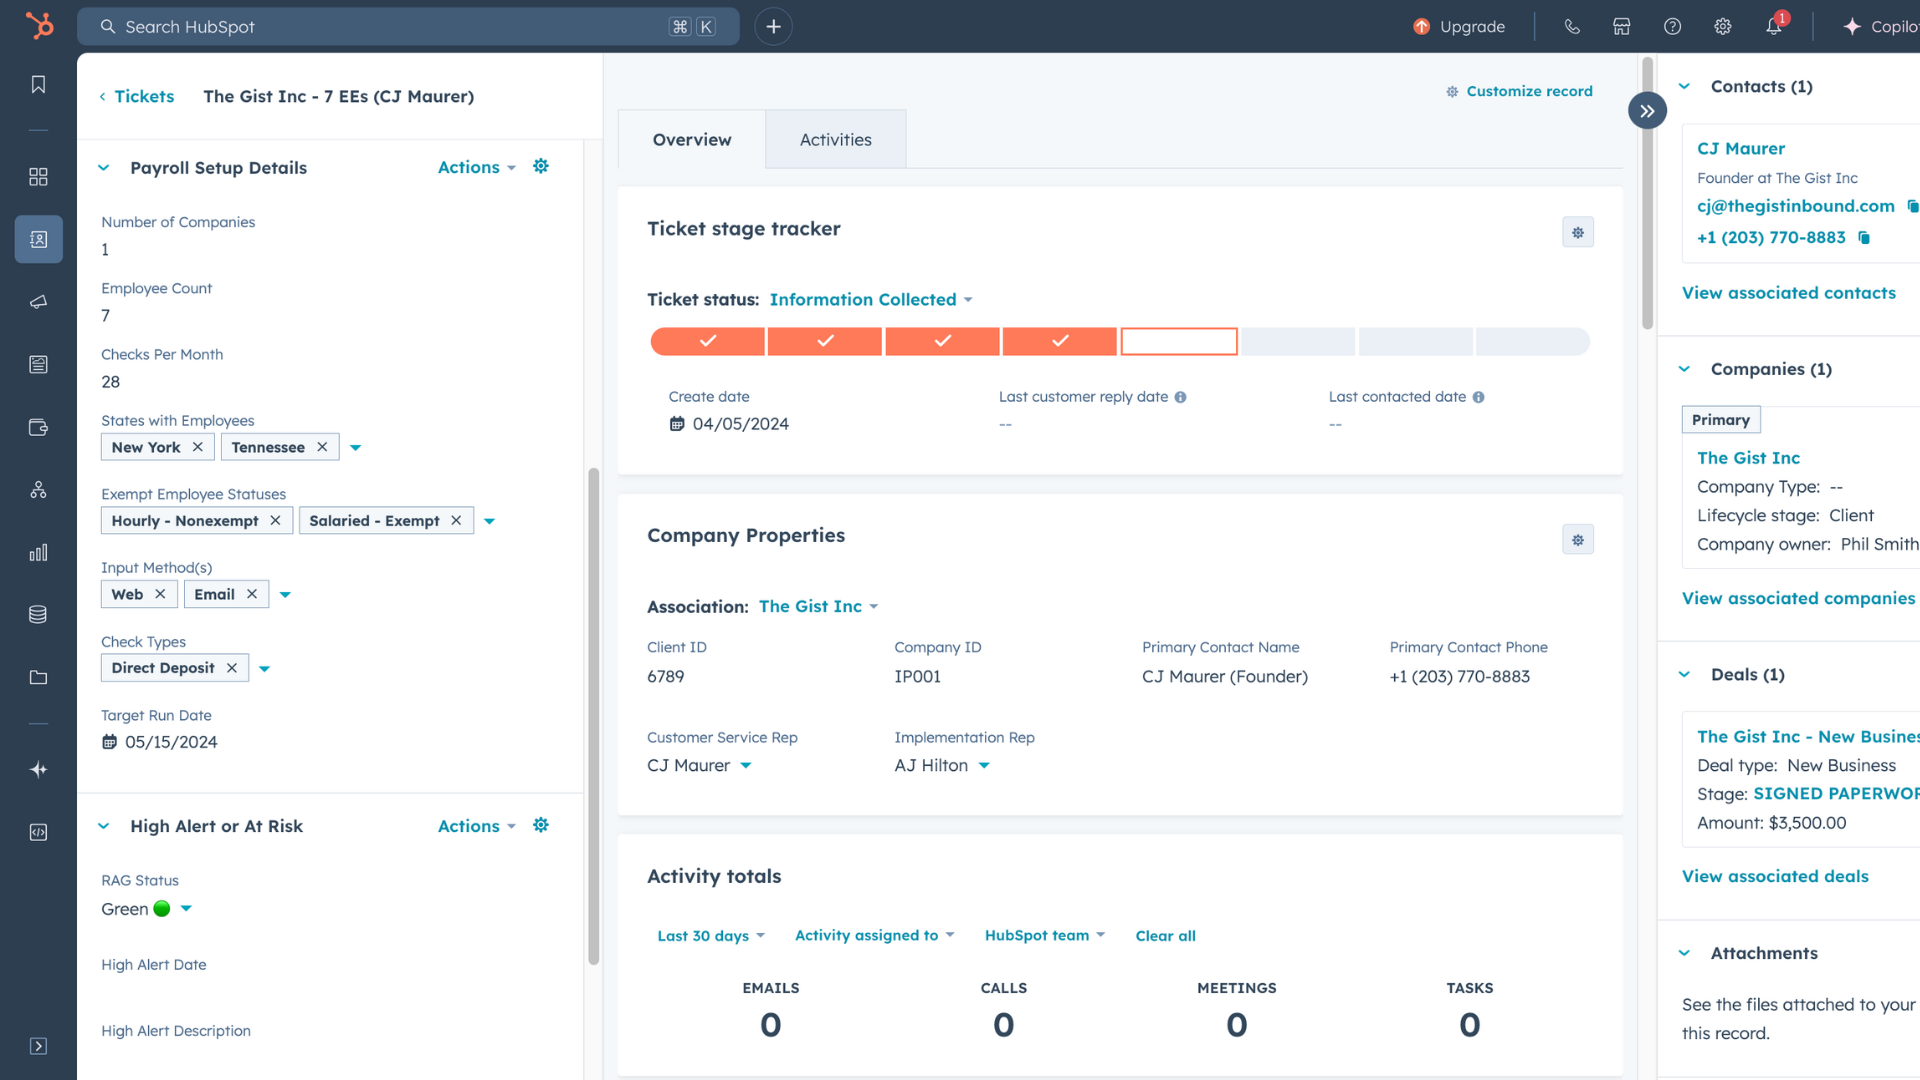Open bookmarks icon in left sidebar
1920x1080 pixels.
[x=38, y=85]
